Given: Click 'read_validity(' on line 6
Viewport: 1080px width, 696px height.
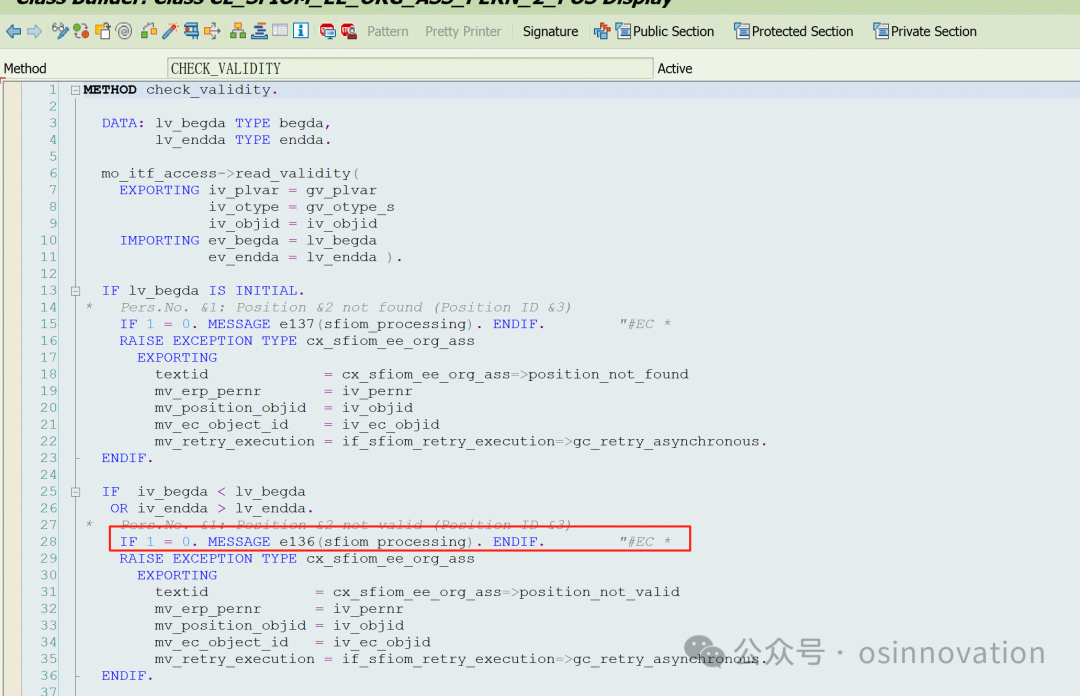Looking at the screenshot, I should click(297, 173).
